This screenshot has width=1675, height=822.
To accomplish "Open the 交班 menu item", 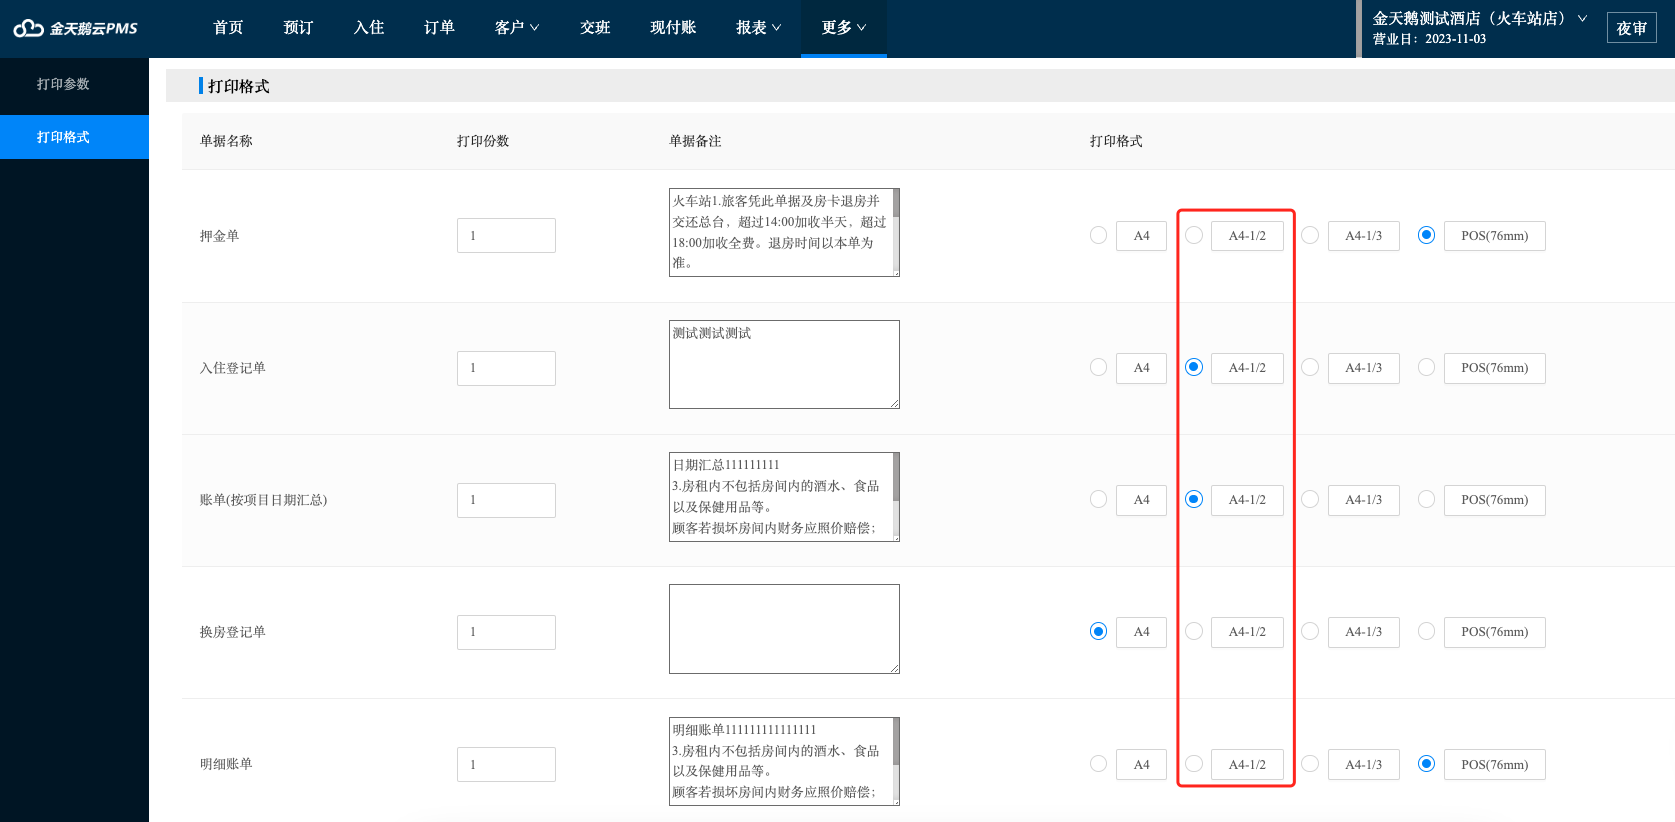I will click(x=595, y=28).
